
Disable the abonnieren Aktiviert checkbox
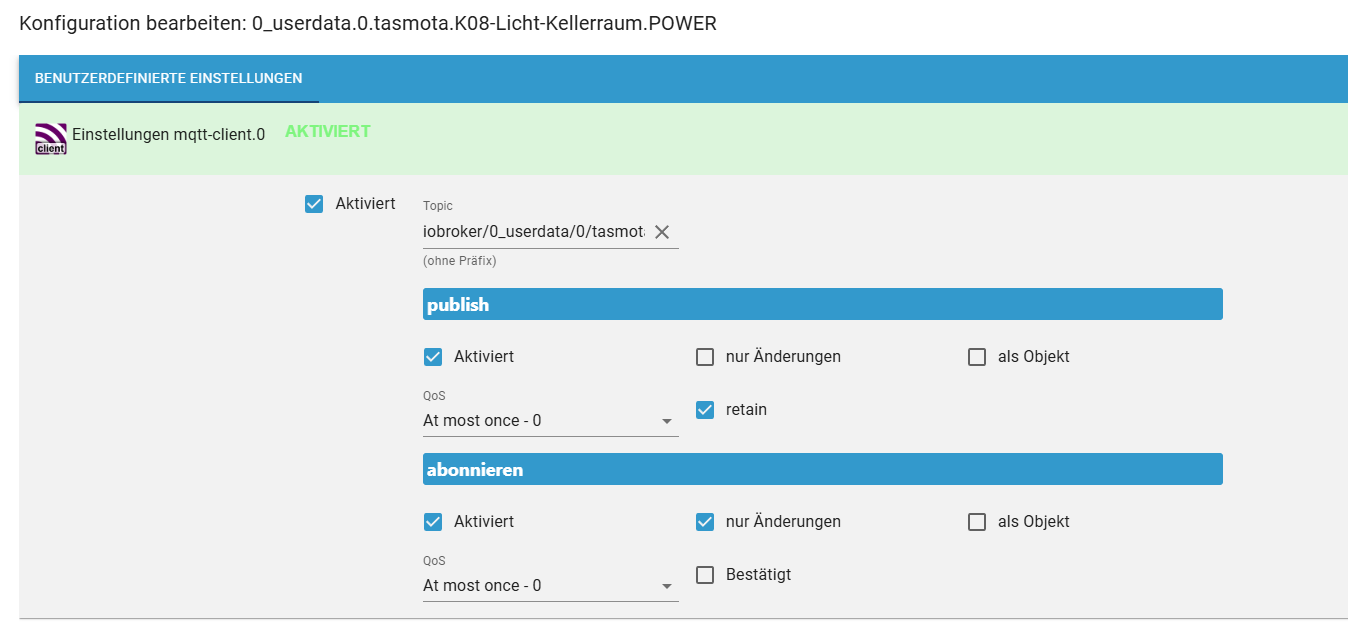(433, 522)
